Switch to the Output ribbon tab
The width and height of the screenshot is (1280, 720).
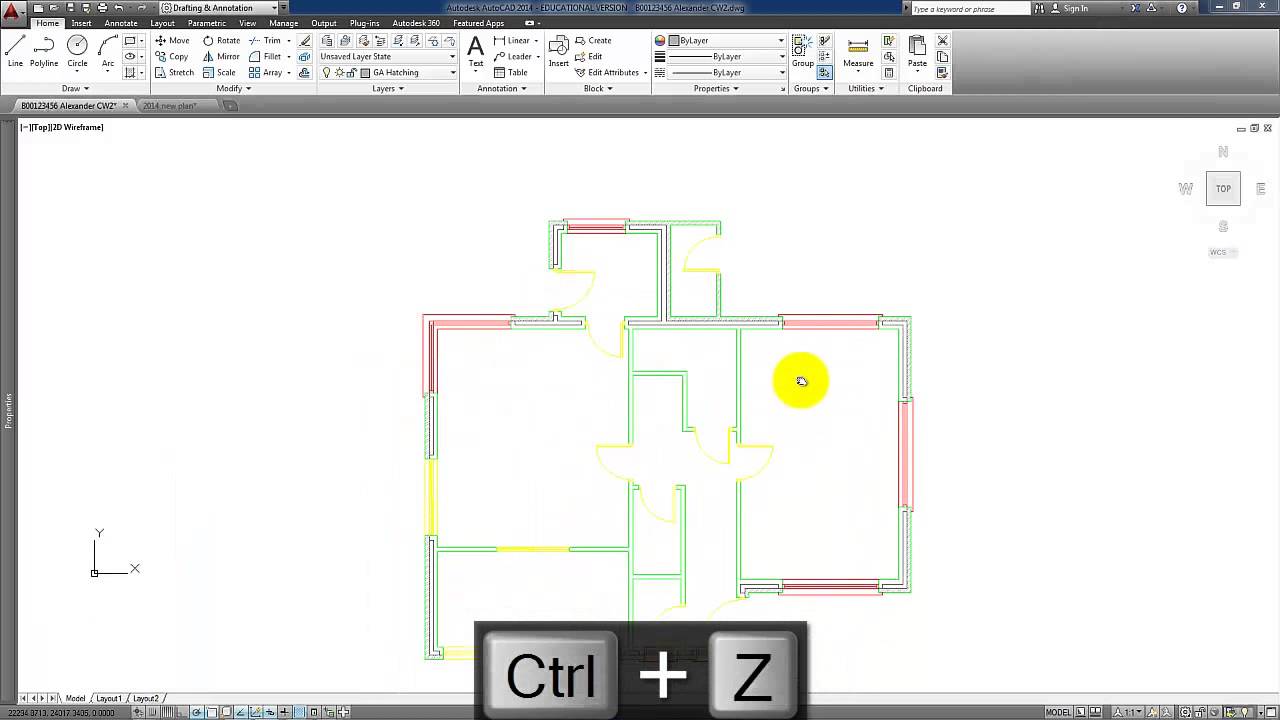point(324,23)
